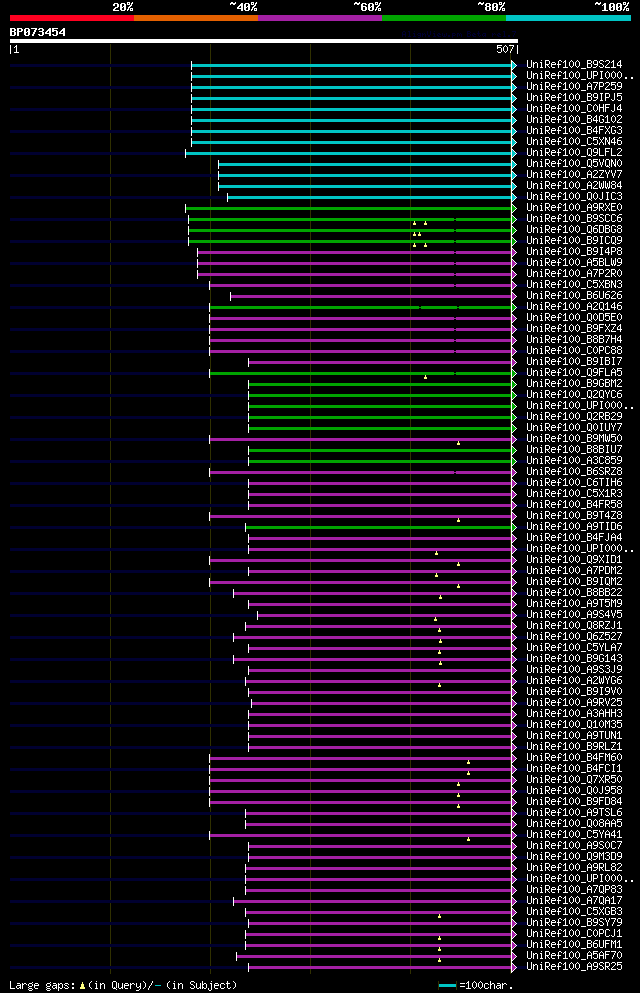Screen dimensions: 640x993
Task: Select label UniRef100_C5YA41
Action: point(574,834)
